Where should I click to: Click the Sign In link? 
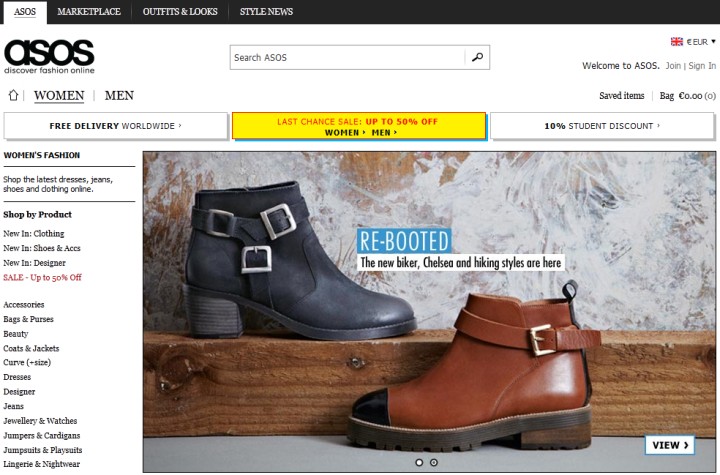[702, 66]
